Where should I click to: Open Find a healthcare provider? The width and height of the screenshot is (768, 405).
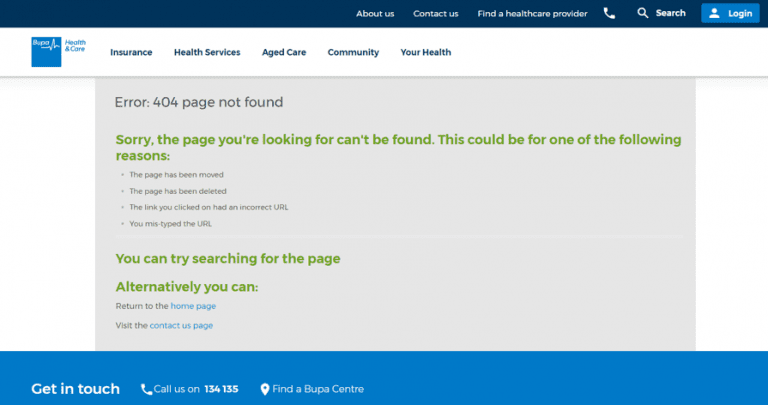[532, 14]
